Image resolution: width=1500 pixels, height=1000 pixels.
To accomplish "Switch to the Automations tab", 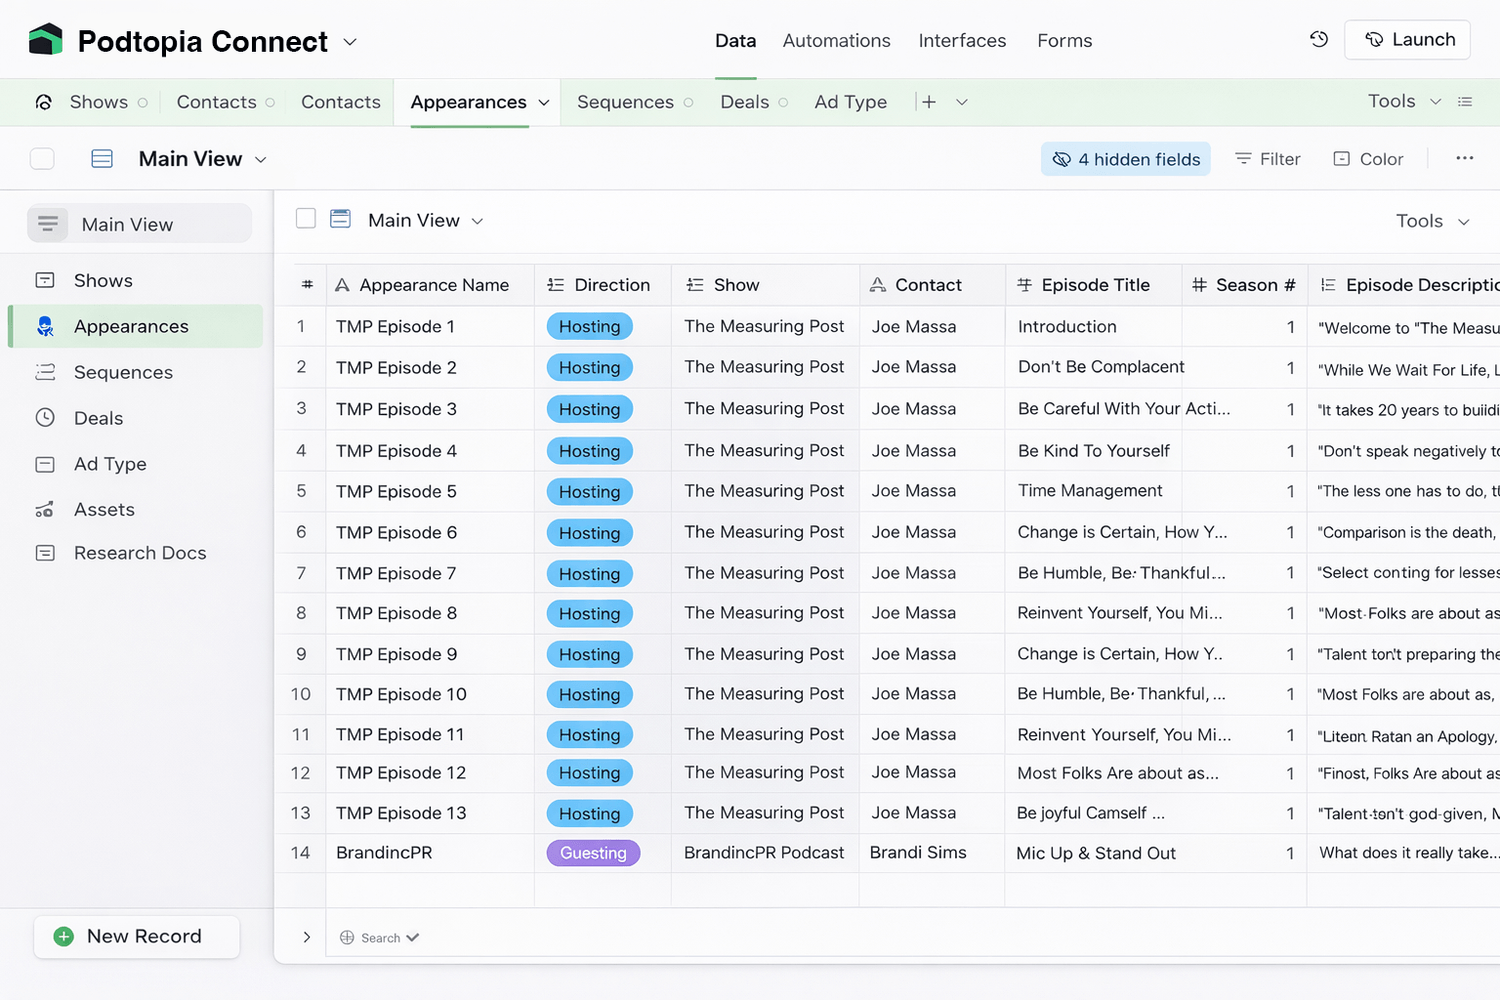I will (836, 41).
